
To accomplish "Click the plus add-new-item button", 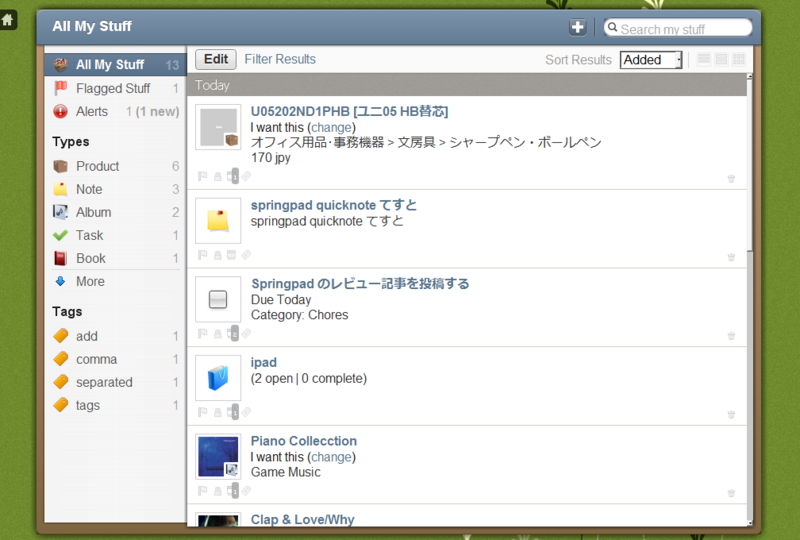I will 578,27.
